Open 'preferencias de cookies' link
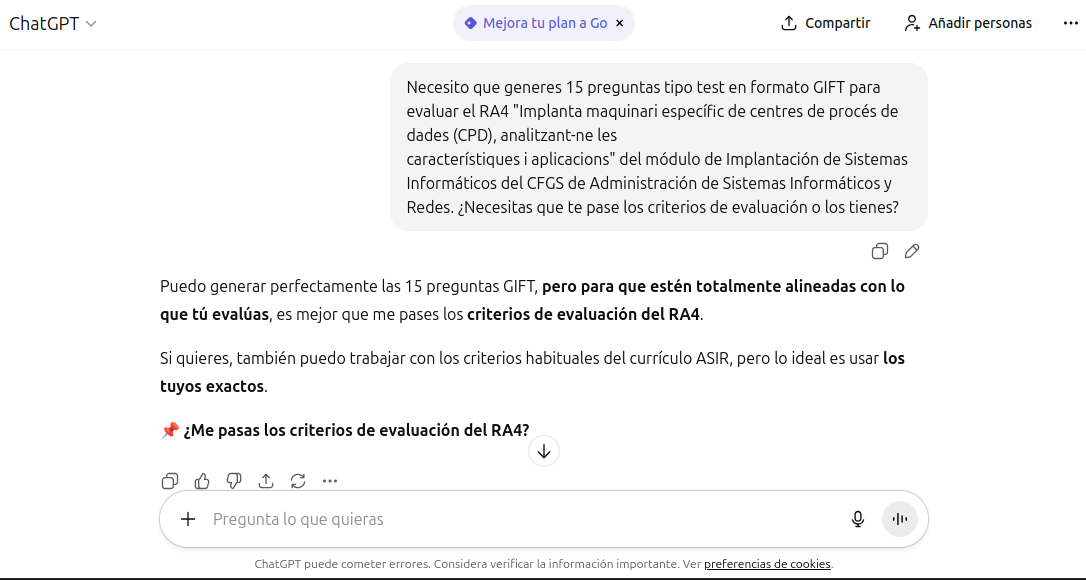 point(767,563)
